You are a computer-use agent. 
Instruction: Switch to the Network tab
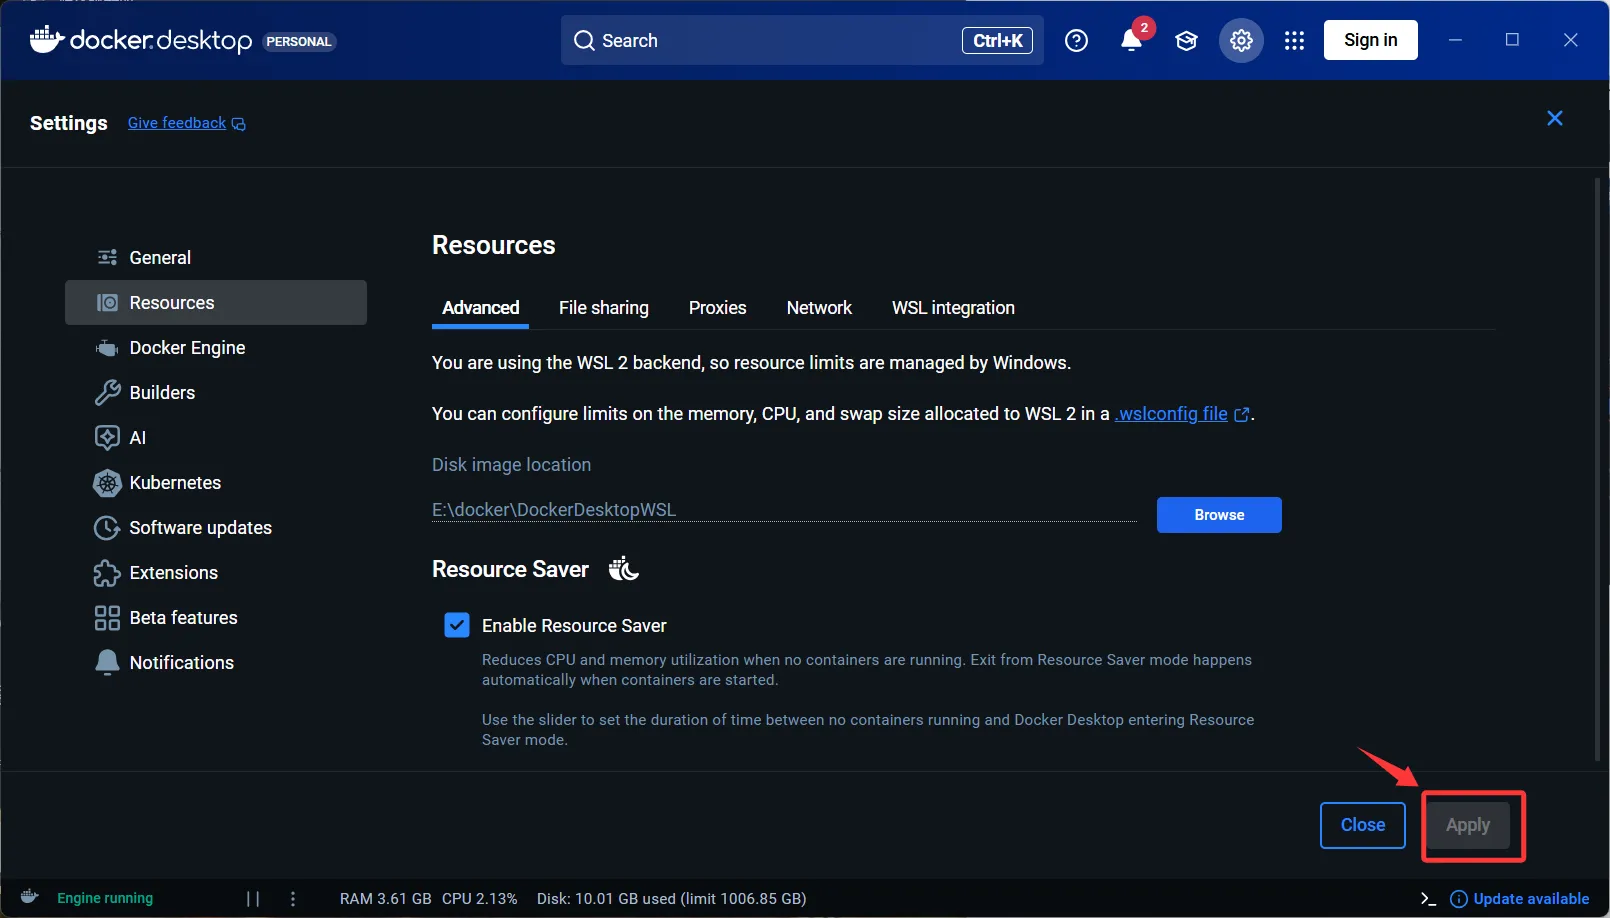click(x=819, y=308)
